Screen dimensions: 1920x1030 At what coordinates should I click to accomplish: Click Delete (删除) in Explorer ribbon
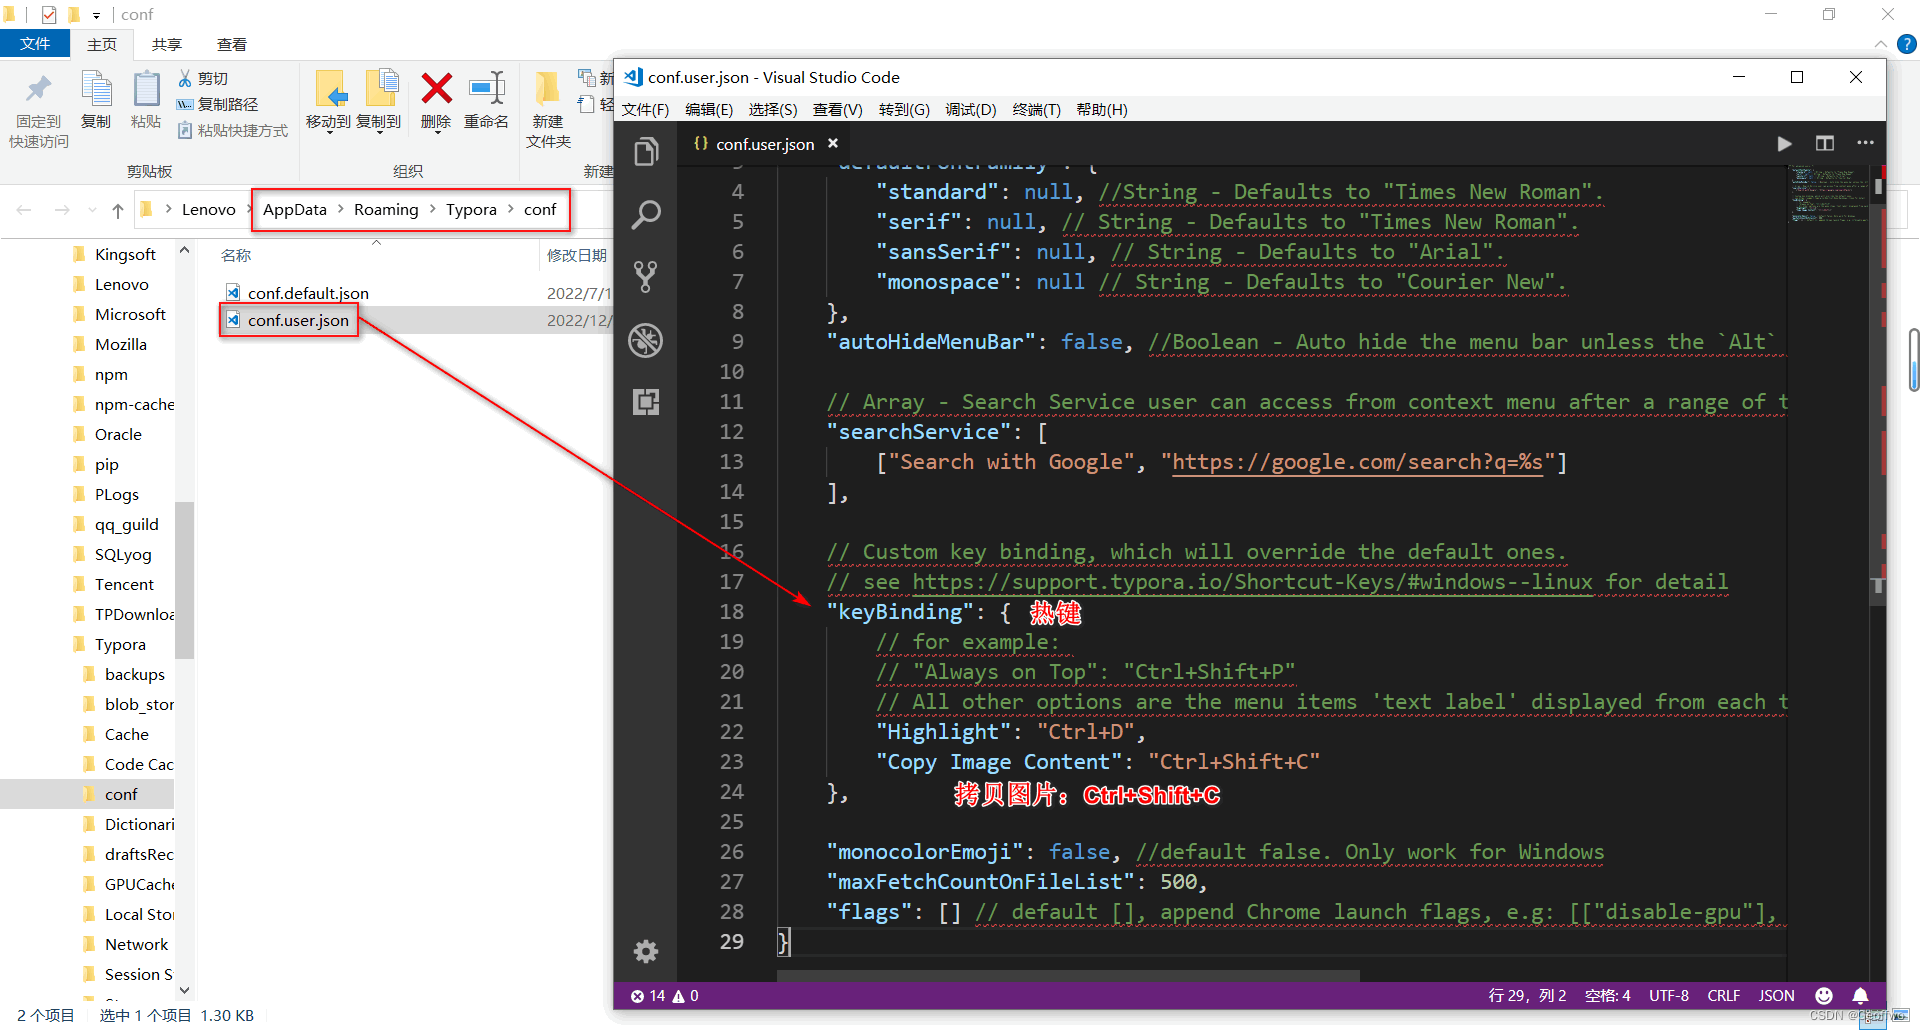[436, 100]
